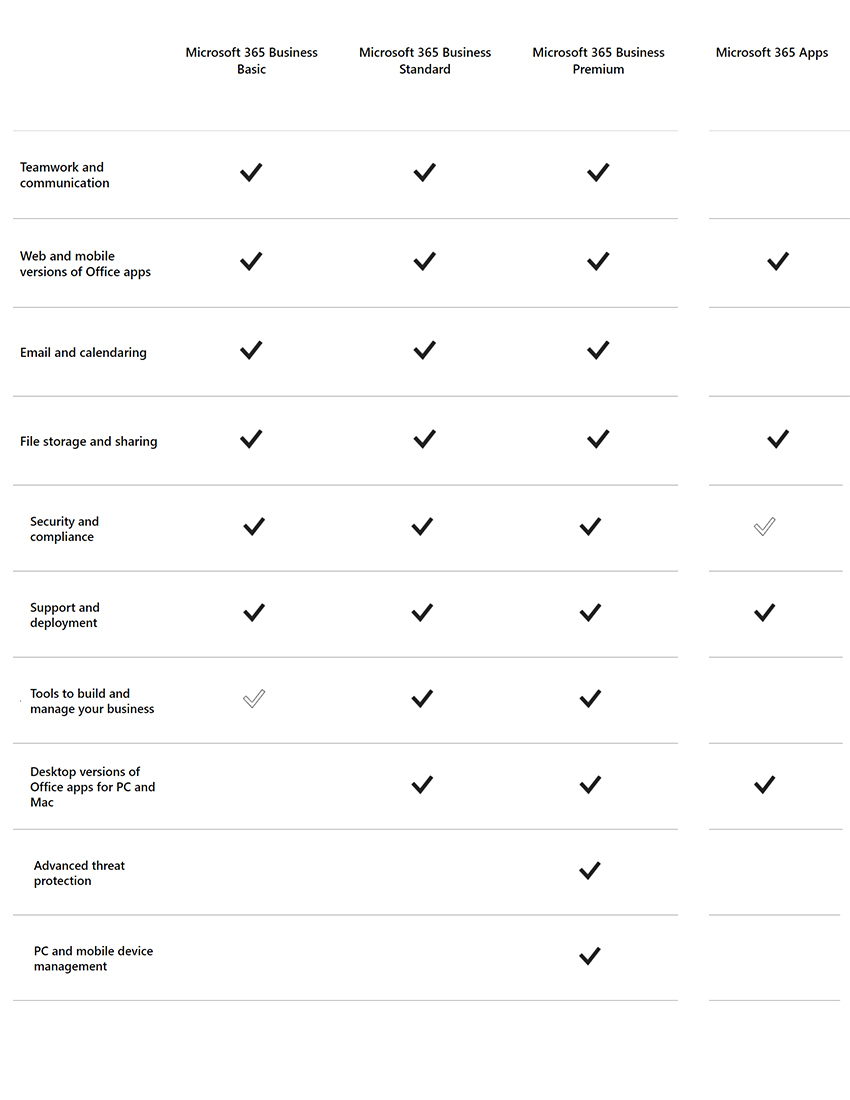This screenshot has height=1100, width=850.
Task: Click the Advanced threat protection row label
Action: [79, 873]
